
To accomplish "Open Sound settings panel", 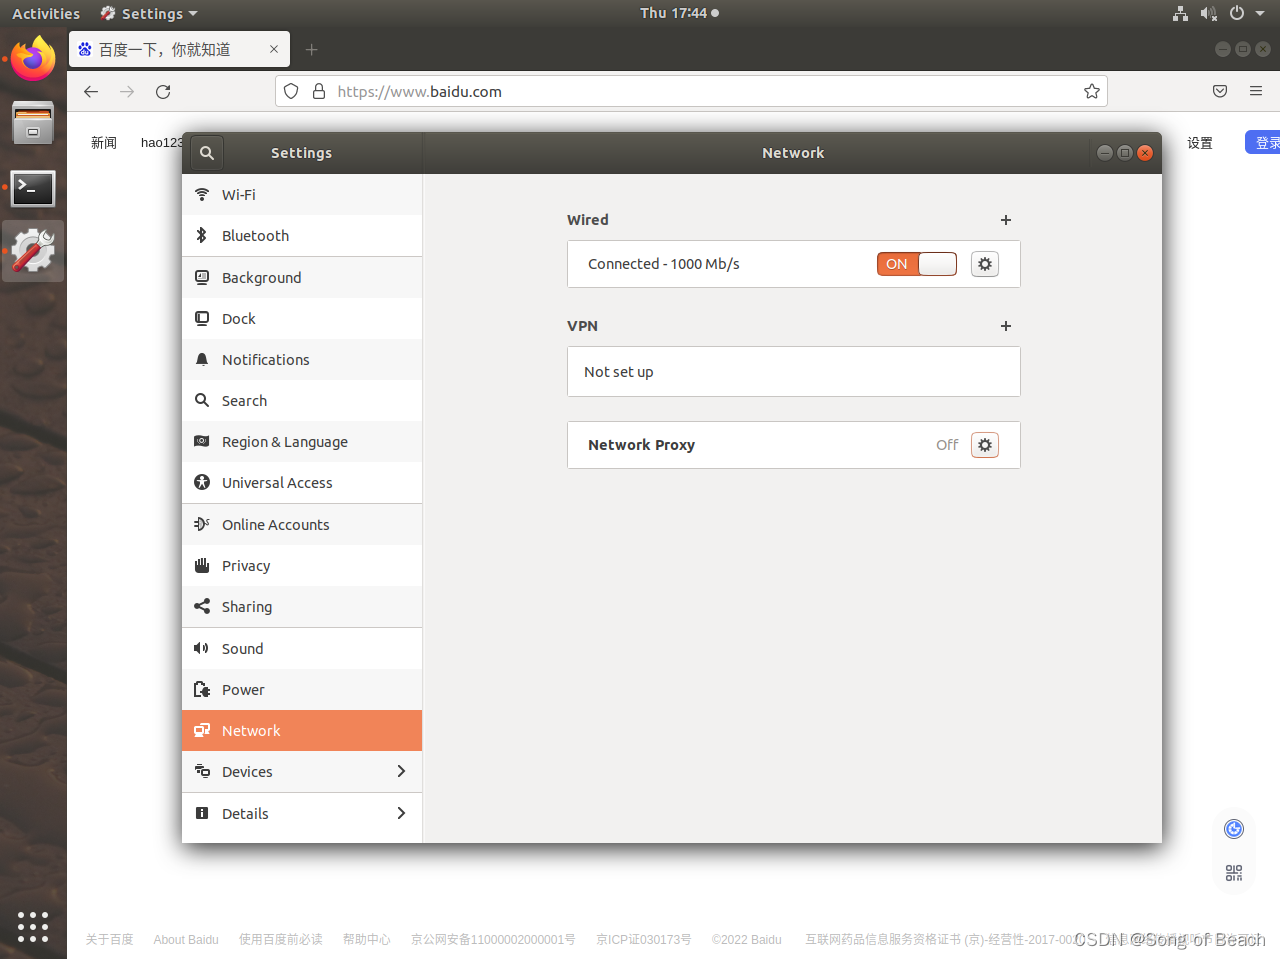I will coord(302,649).
